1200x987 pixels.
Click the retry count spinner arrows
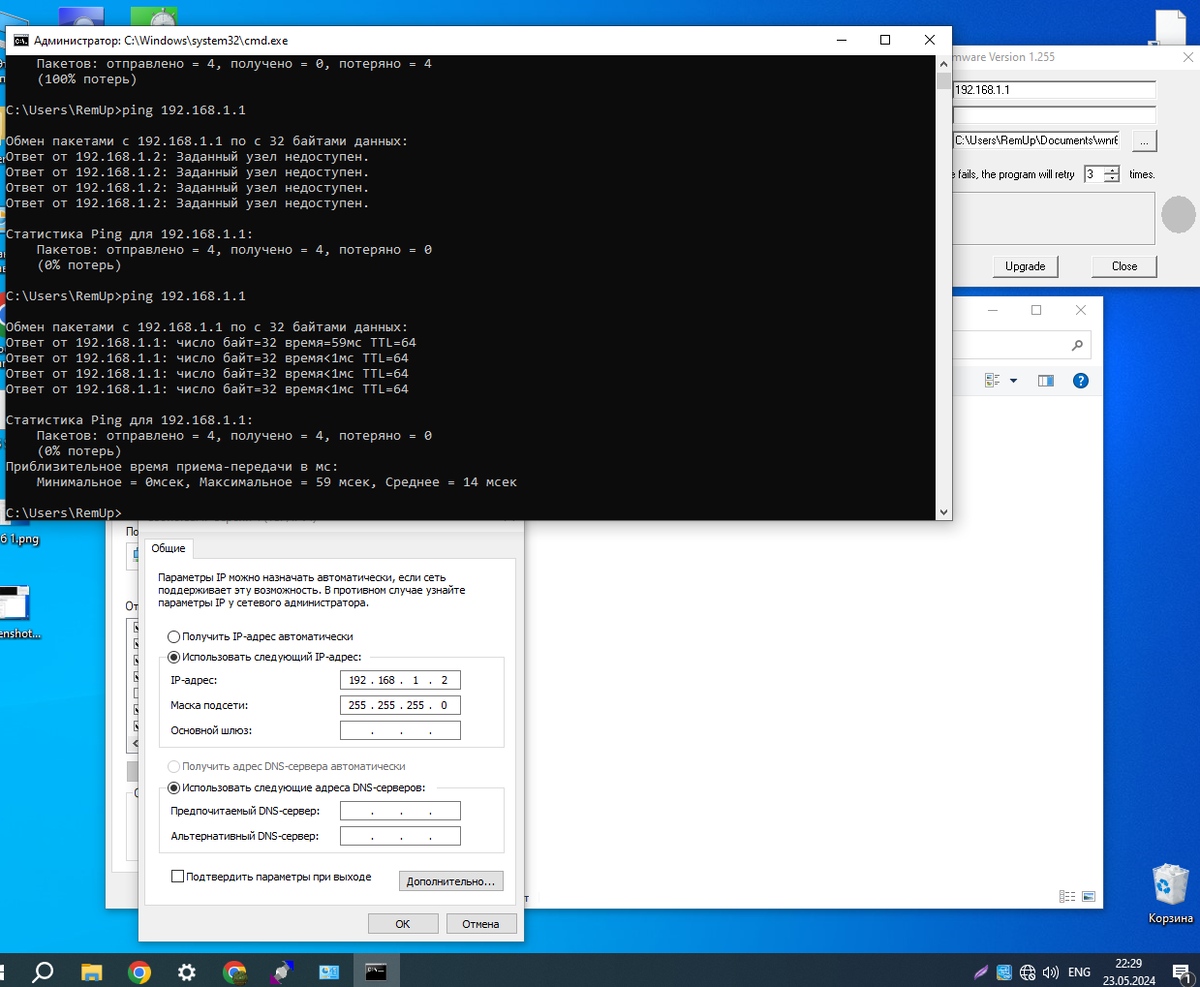[x=1111, y=174]
